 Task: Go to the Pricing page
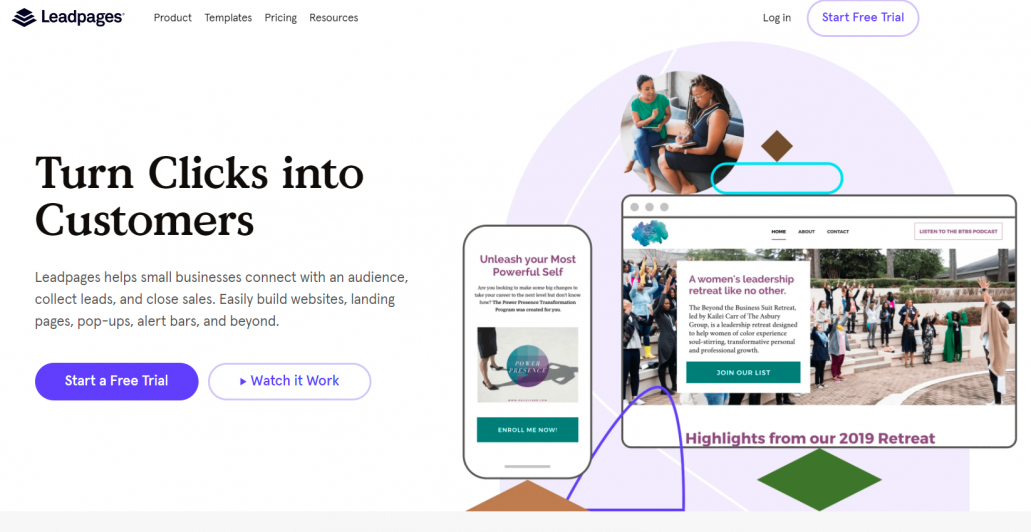pyautogui.click(x=281, y=18)
